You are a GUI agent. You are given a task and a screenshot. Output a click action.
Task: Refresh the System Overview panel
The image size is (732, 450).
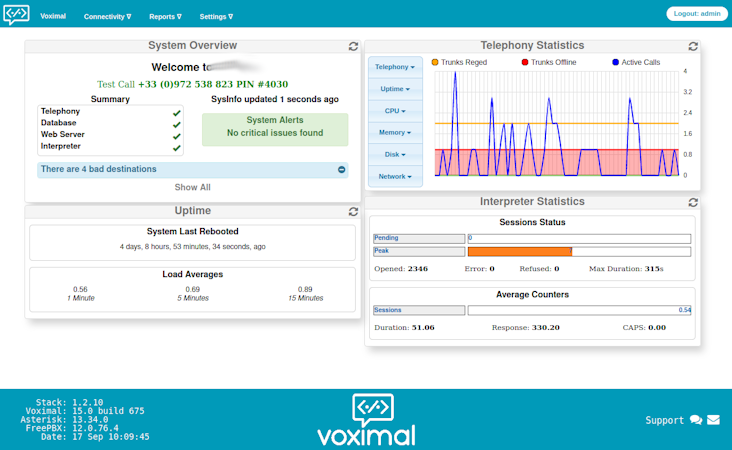click(x=353, y=46)
